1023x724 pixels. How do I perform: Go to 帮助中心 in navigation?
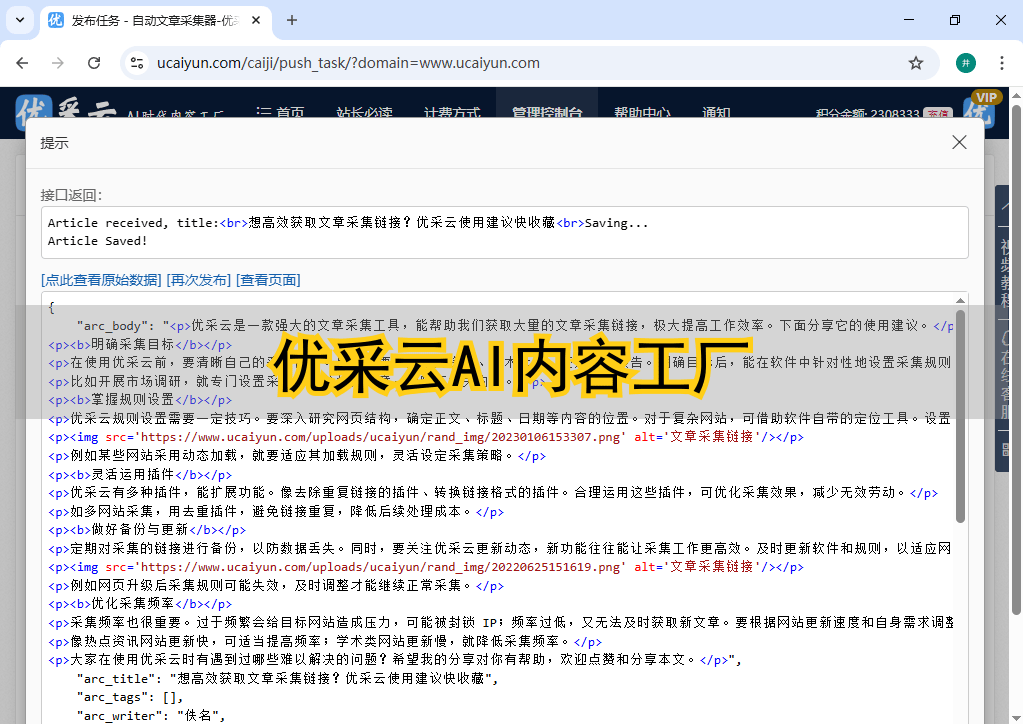pos(642,113)
